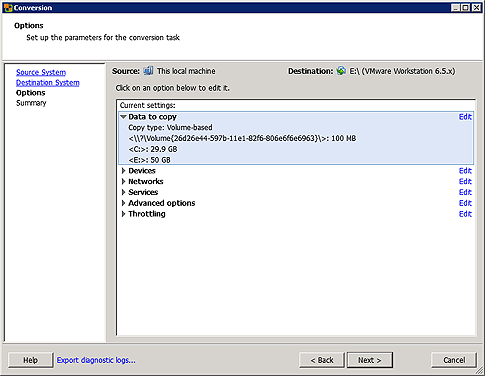Expand the Services section
Viewport: 485px width, 376px height.
point(123,192)
